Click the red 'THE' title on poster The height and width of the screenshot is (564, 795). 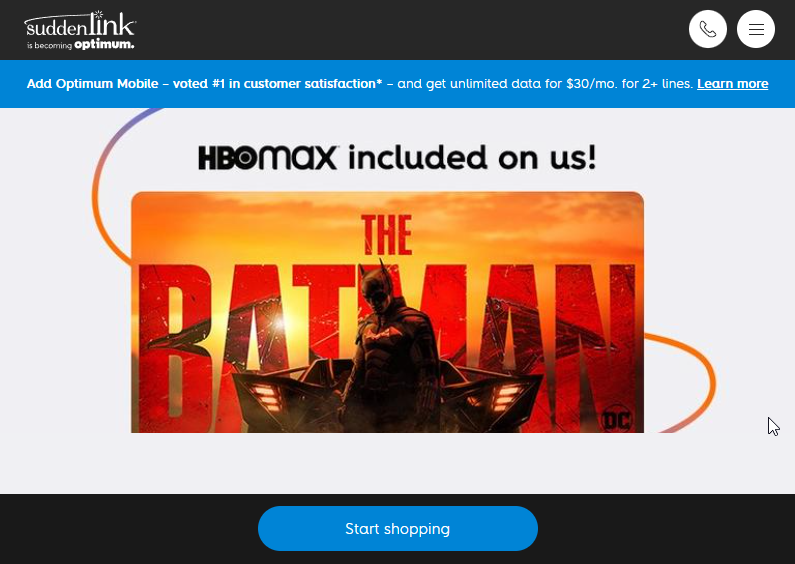pyautogui.click(x=387, y=235)
